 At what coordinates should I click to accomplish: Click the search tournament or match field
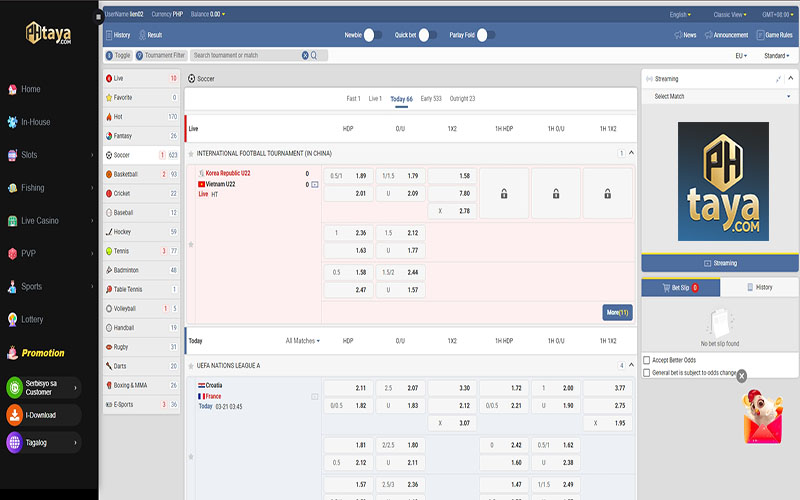(x=246, y=55)
